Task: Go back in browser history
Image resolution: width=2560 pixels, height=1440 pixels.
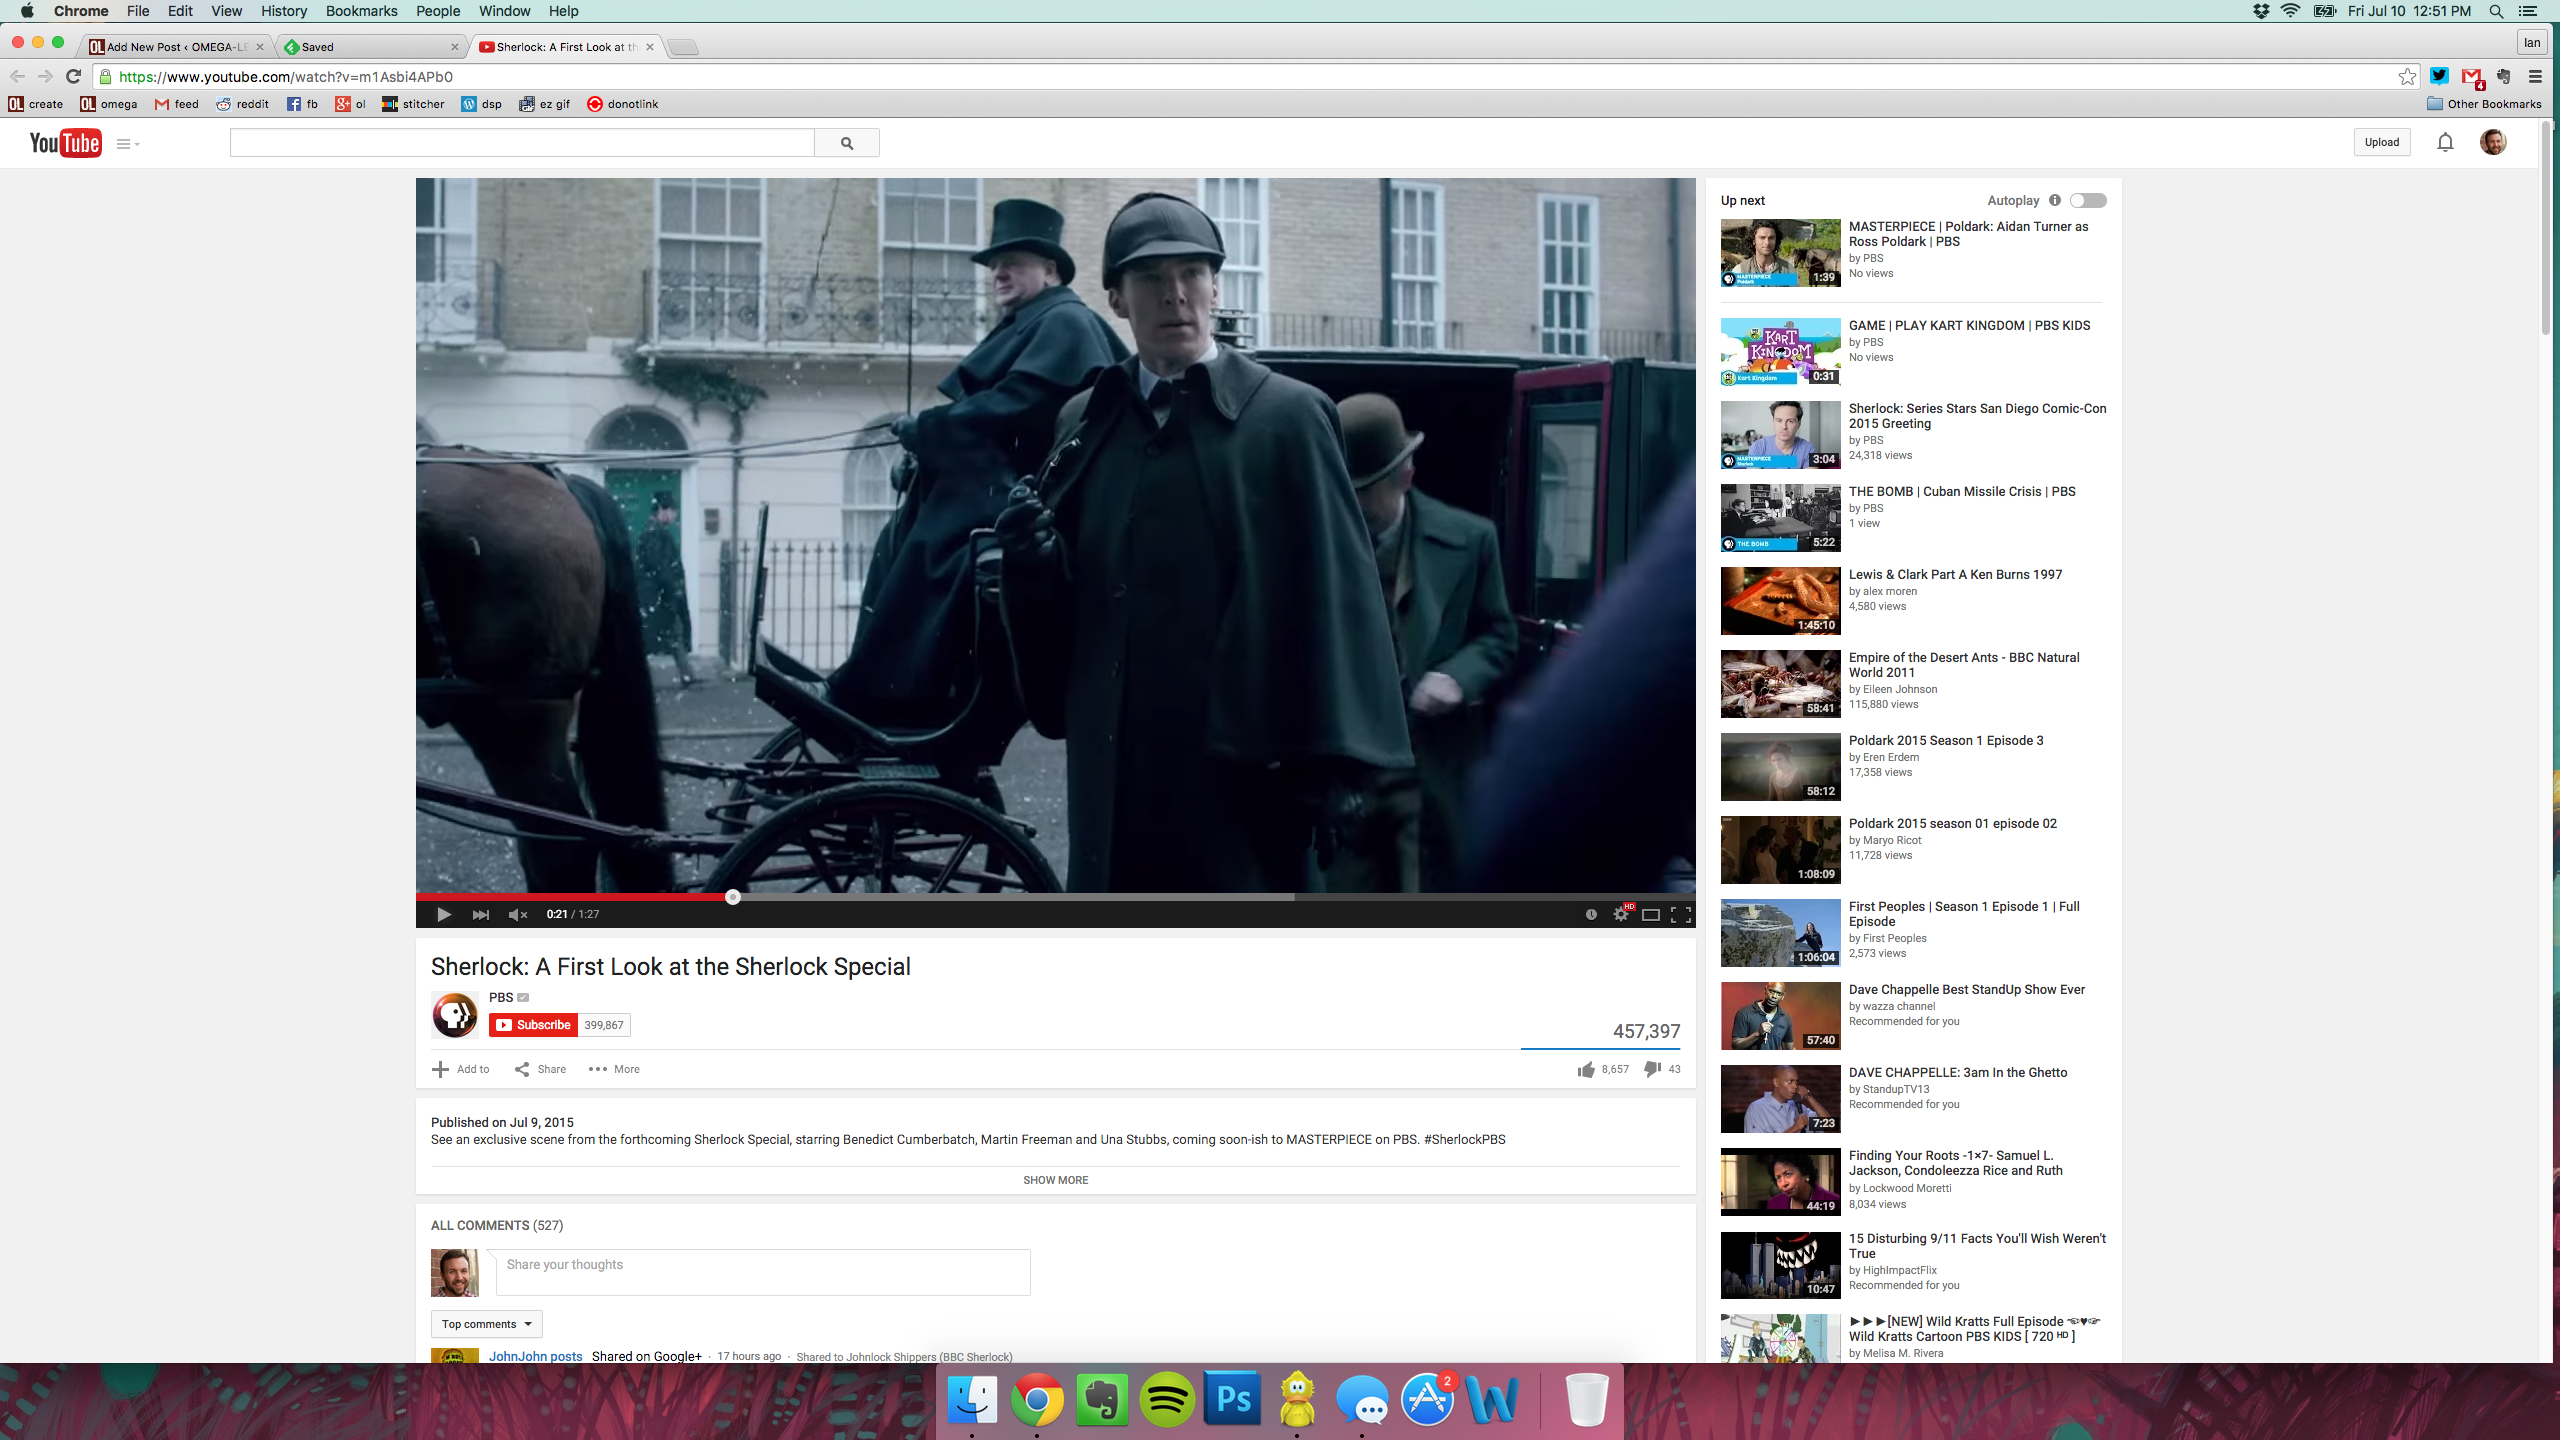Action: point(17,76)
